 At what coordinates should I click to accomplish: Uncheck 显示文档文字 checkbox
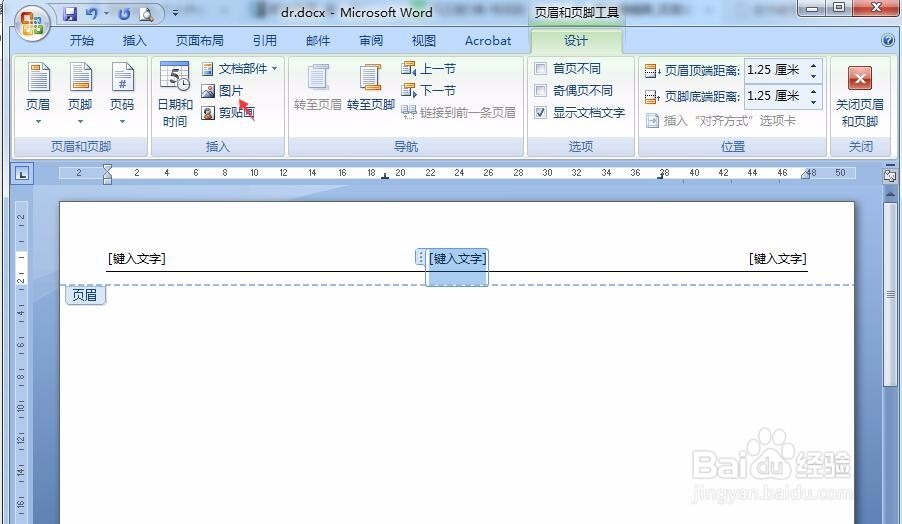(540, 112)
